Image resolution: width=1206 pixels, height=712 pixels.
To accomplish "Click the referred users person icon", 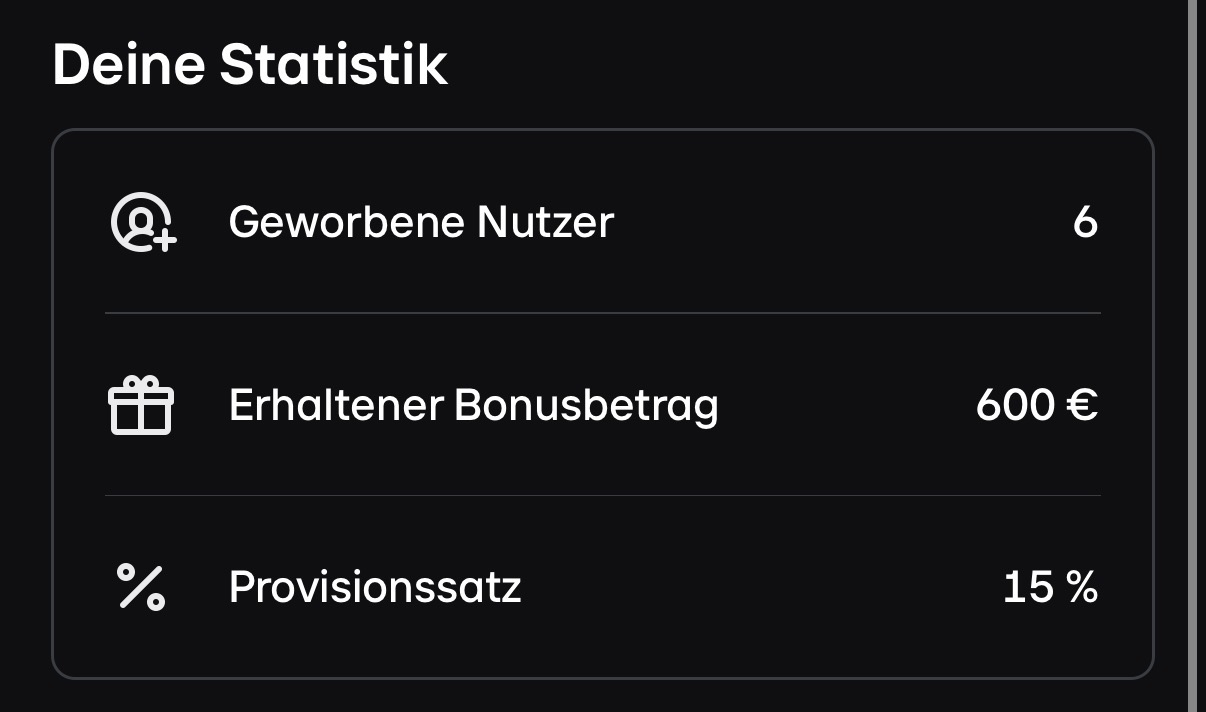I will [x=140, y=221].
